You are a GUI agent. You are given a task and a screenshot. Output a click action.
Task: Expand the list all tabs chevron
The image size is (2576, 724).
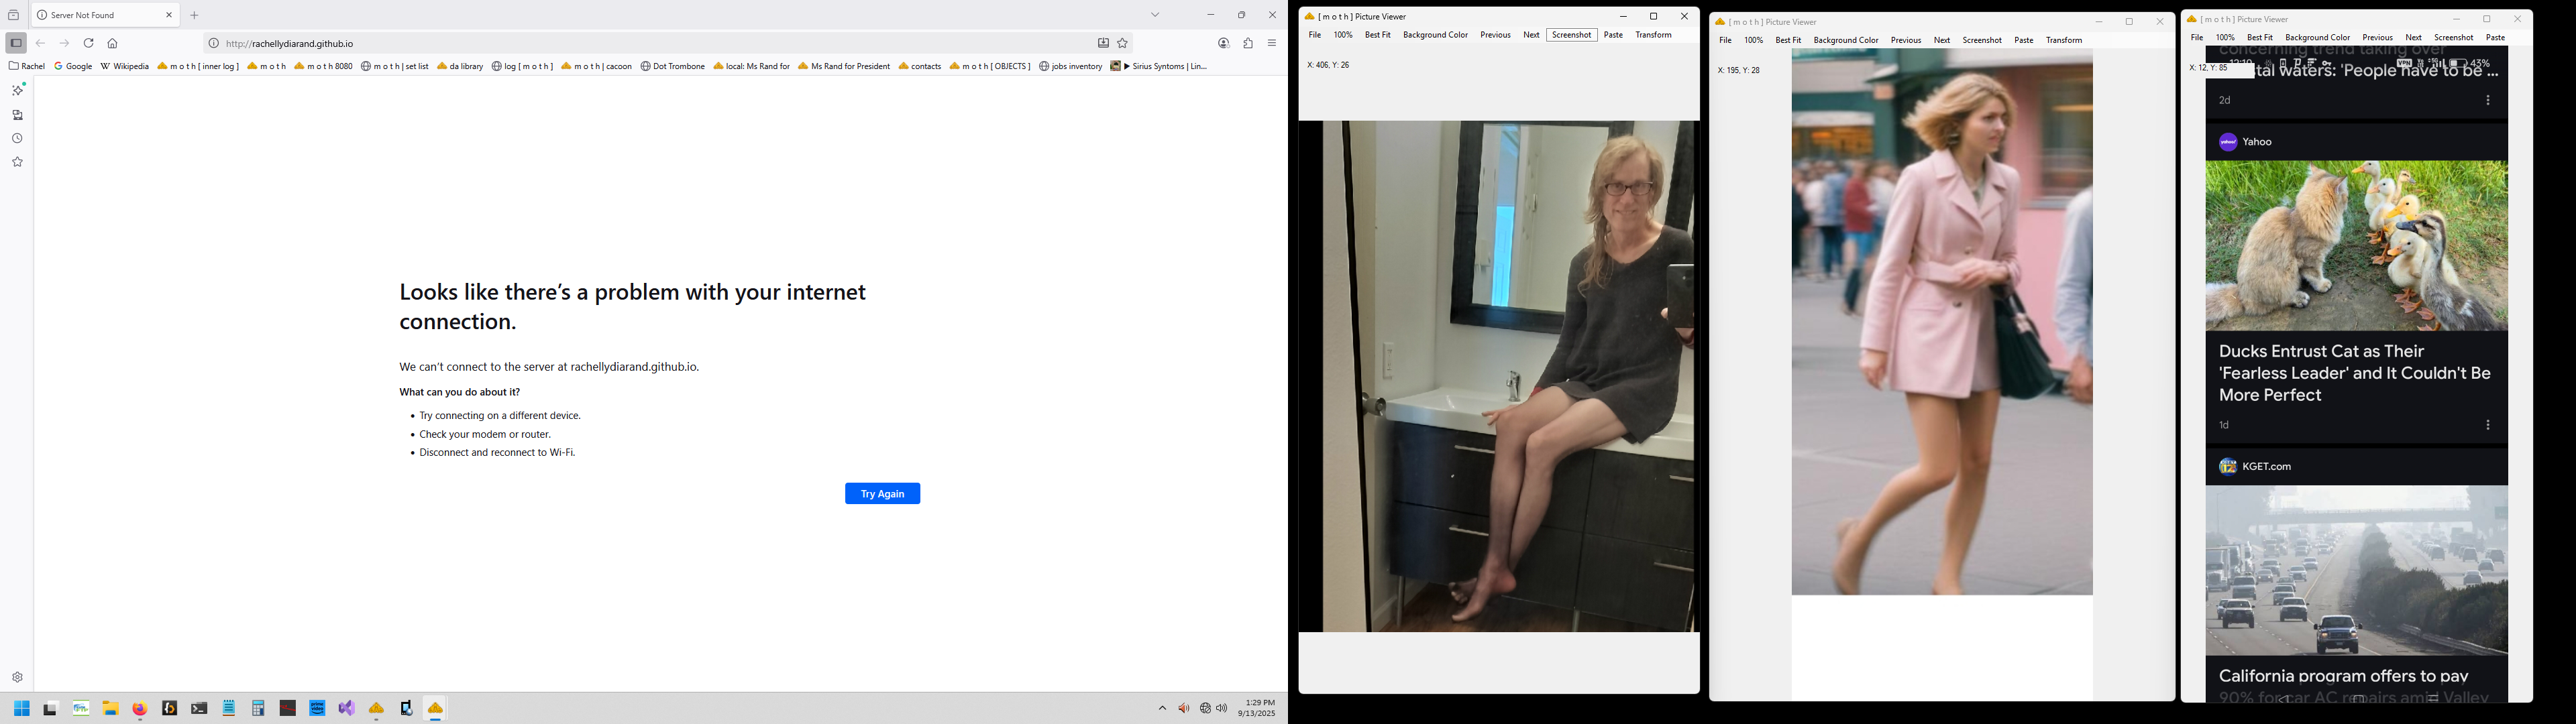(1155, 15)
